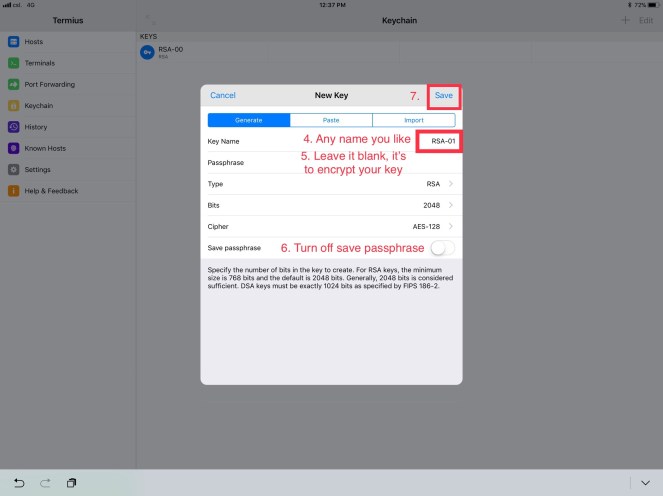Screen dimensions: 663x496
Task: Click the Help & Feedback icon
Action: point(14,190)
